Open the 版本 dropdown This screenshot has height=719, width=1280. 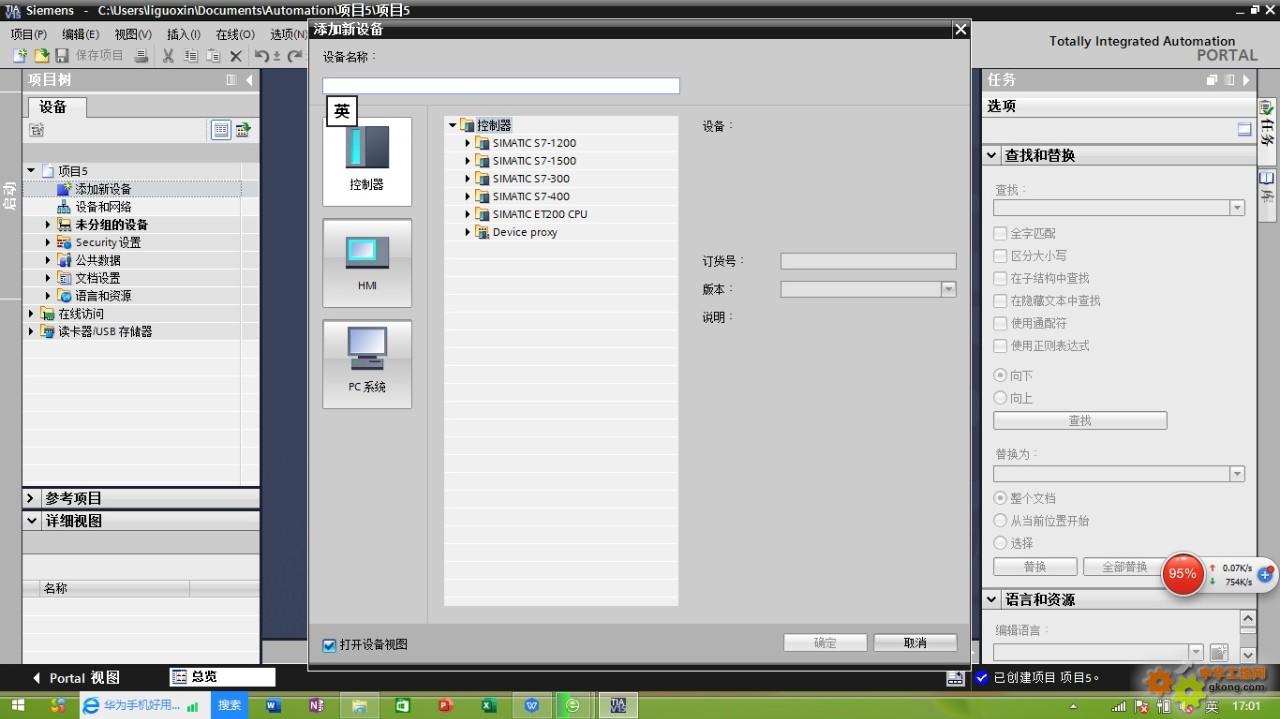pyautogui.click(x=948, y=289)
